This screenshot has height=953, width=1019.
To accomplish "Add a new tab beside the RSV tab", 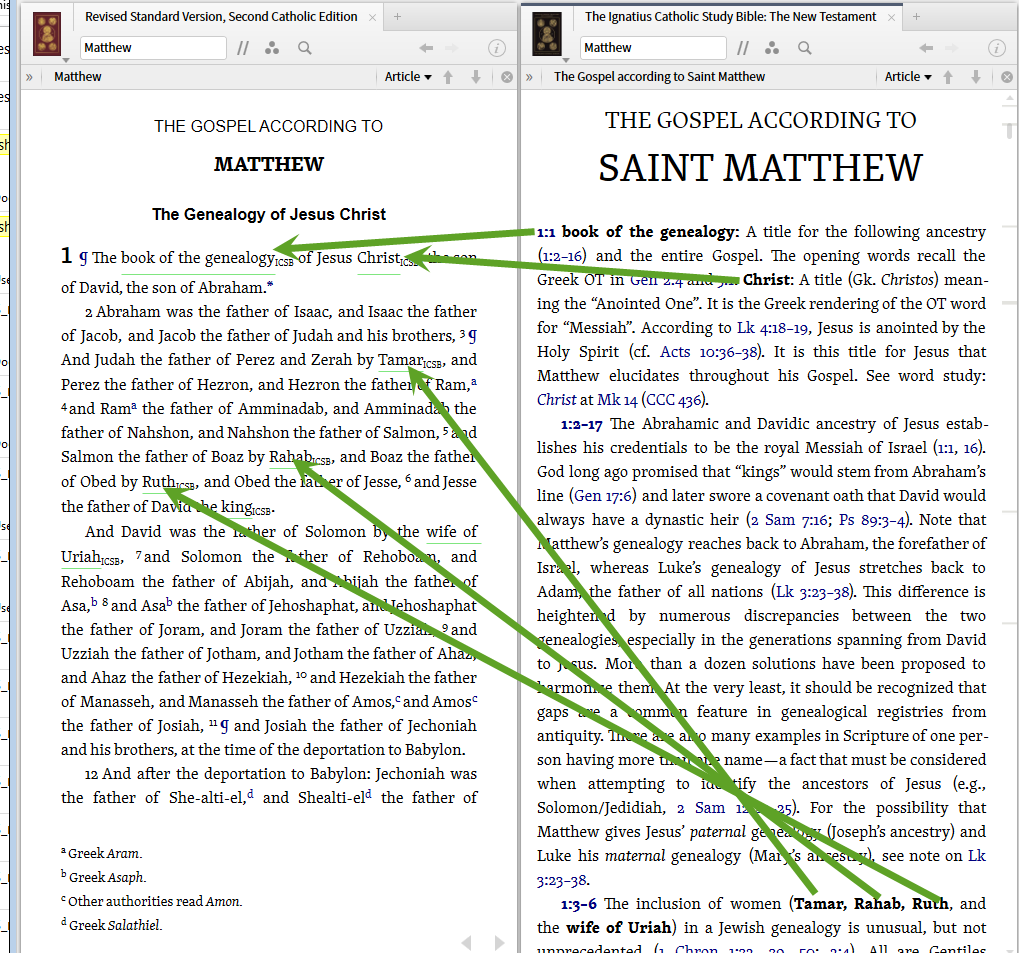I will (397, 17).
